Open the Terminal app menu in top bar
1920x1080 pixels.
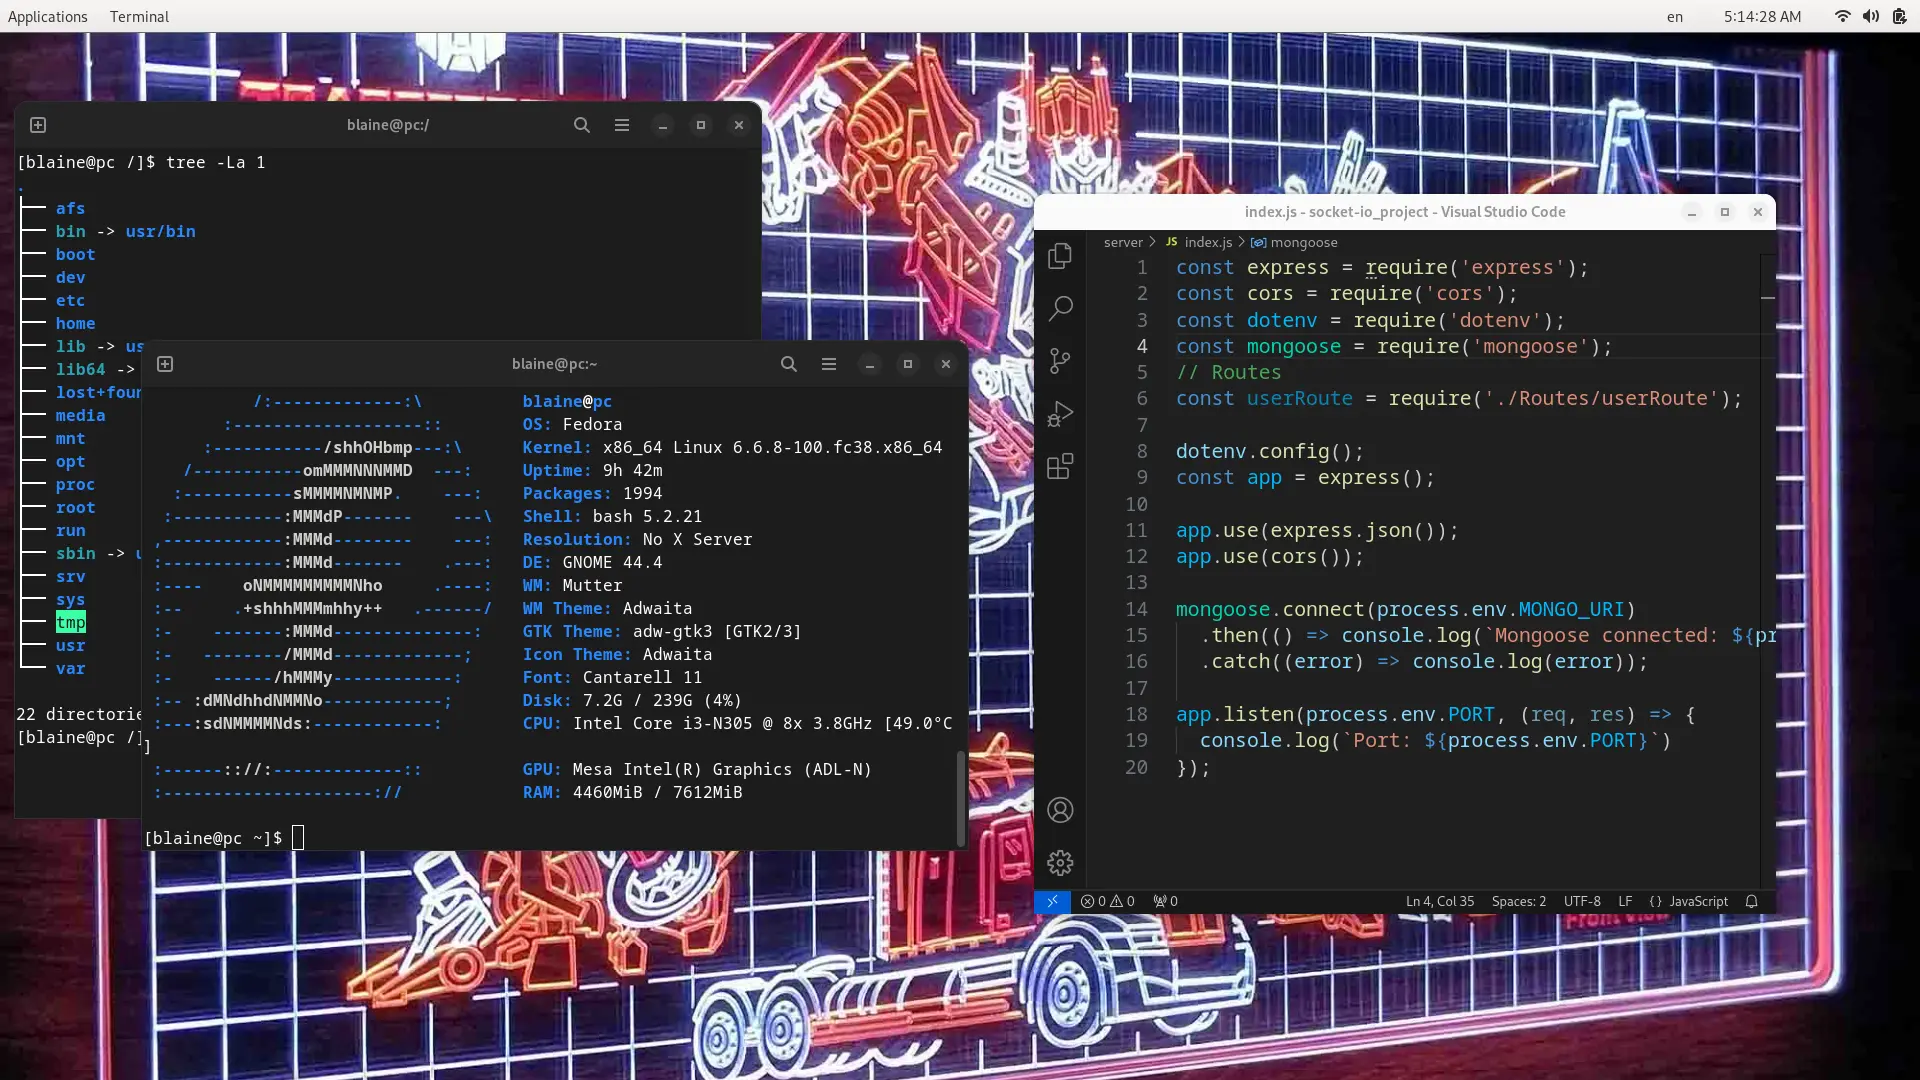click(x=139, y=16)
